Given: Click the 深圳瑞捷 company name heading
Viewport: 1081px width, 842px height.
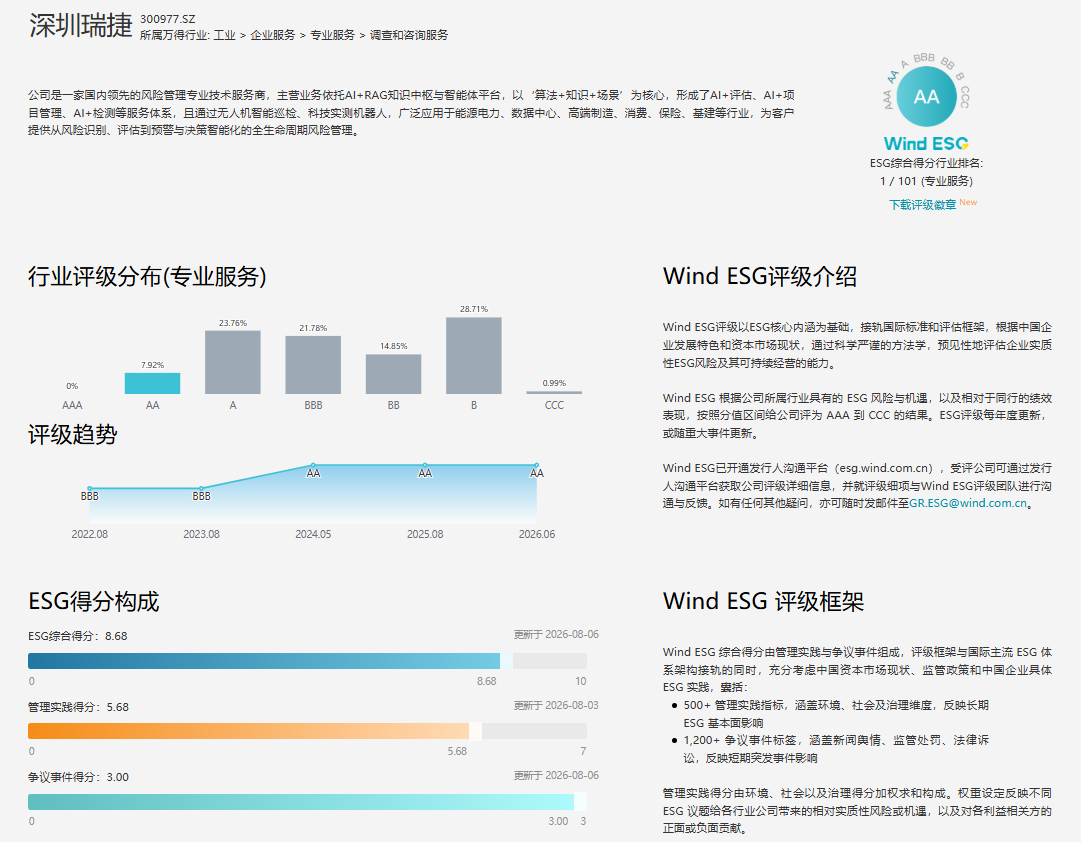Looking at the screenshot, I should click(x=81, y=26).
